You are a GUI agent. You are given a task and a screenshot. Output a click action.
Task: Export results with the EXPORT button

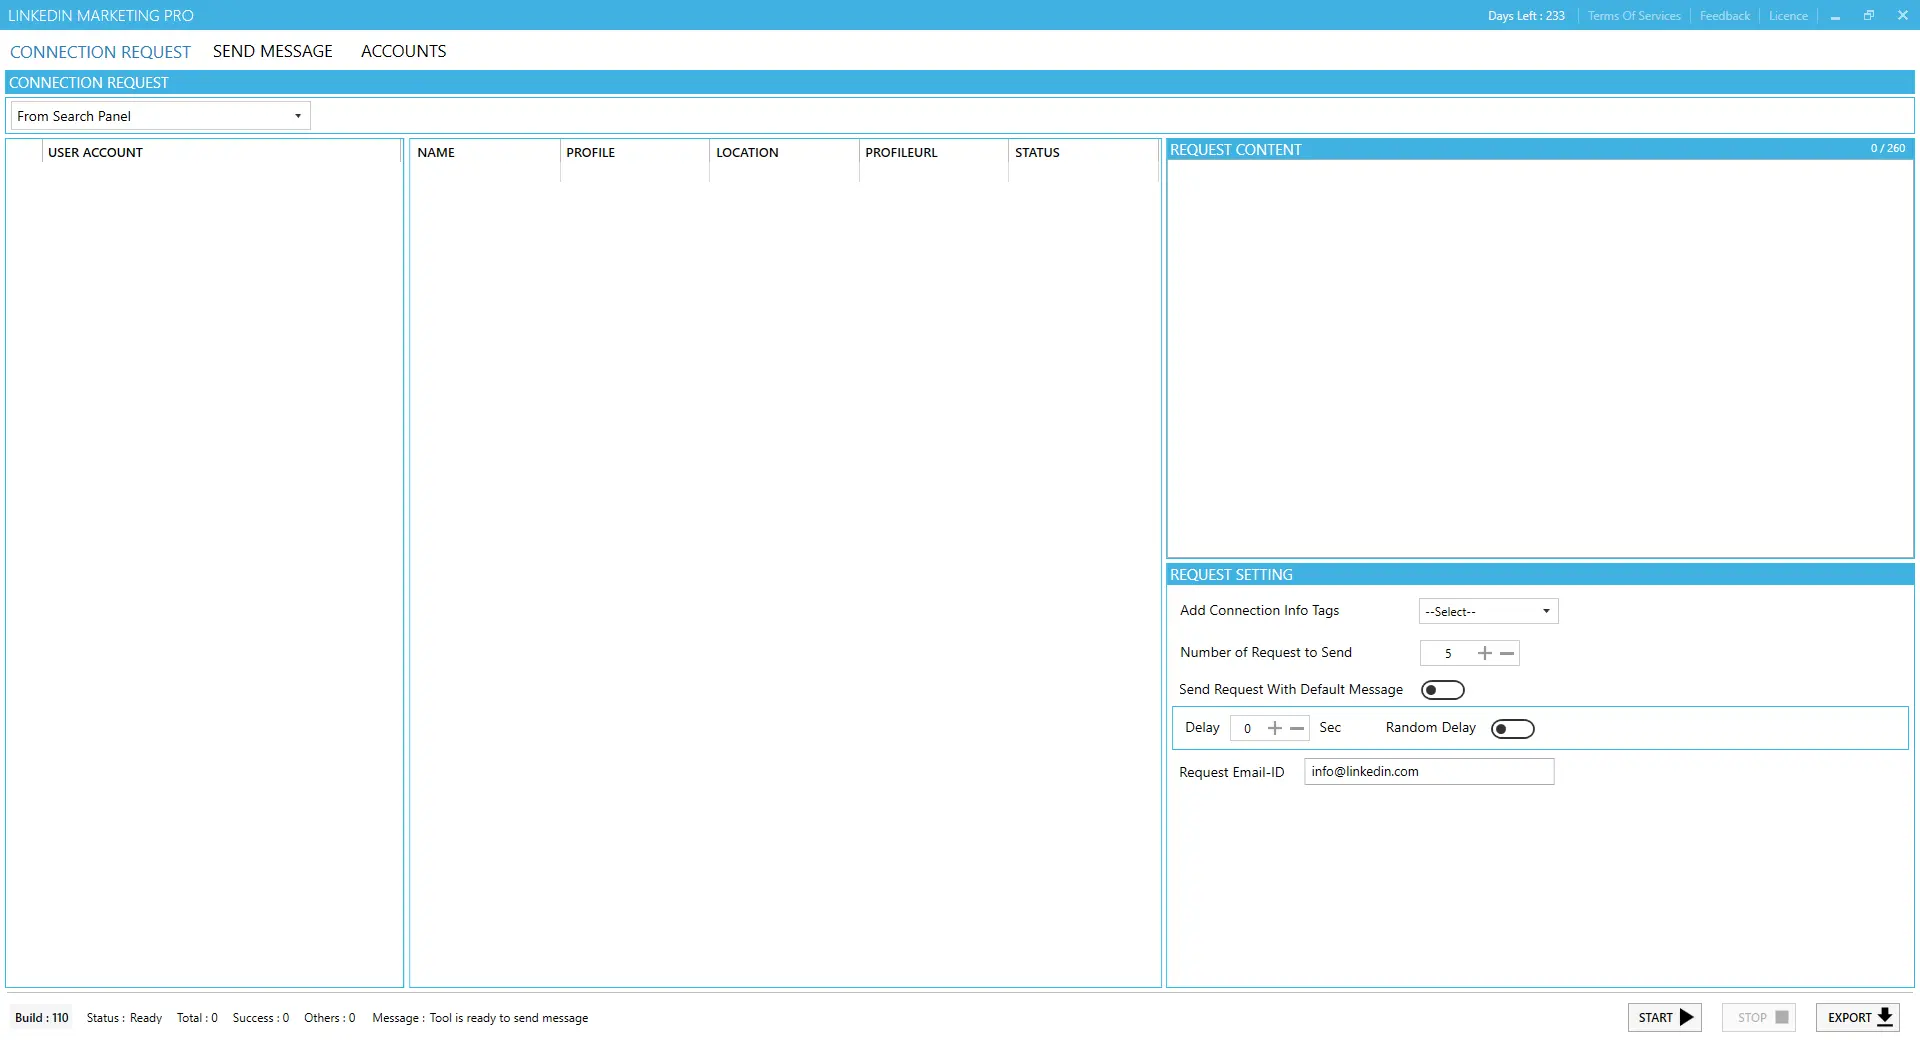coord(1857,1017)
